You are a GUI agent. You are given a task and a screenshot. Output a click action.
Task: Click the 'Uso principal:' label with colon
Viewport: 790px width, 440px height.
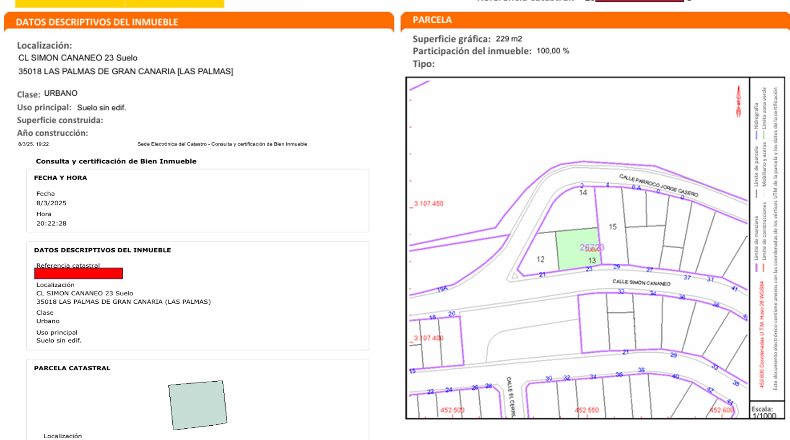click(x=44, y=107)
